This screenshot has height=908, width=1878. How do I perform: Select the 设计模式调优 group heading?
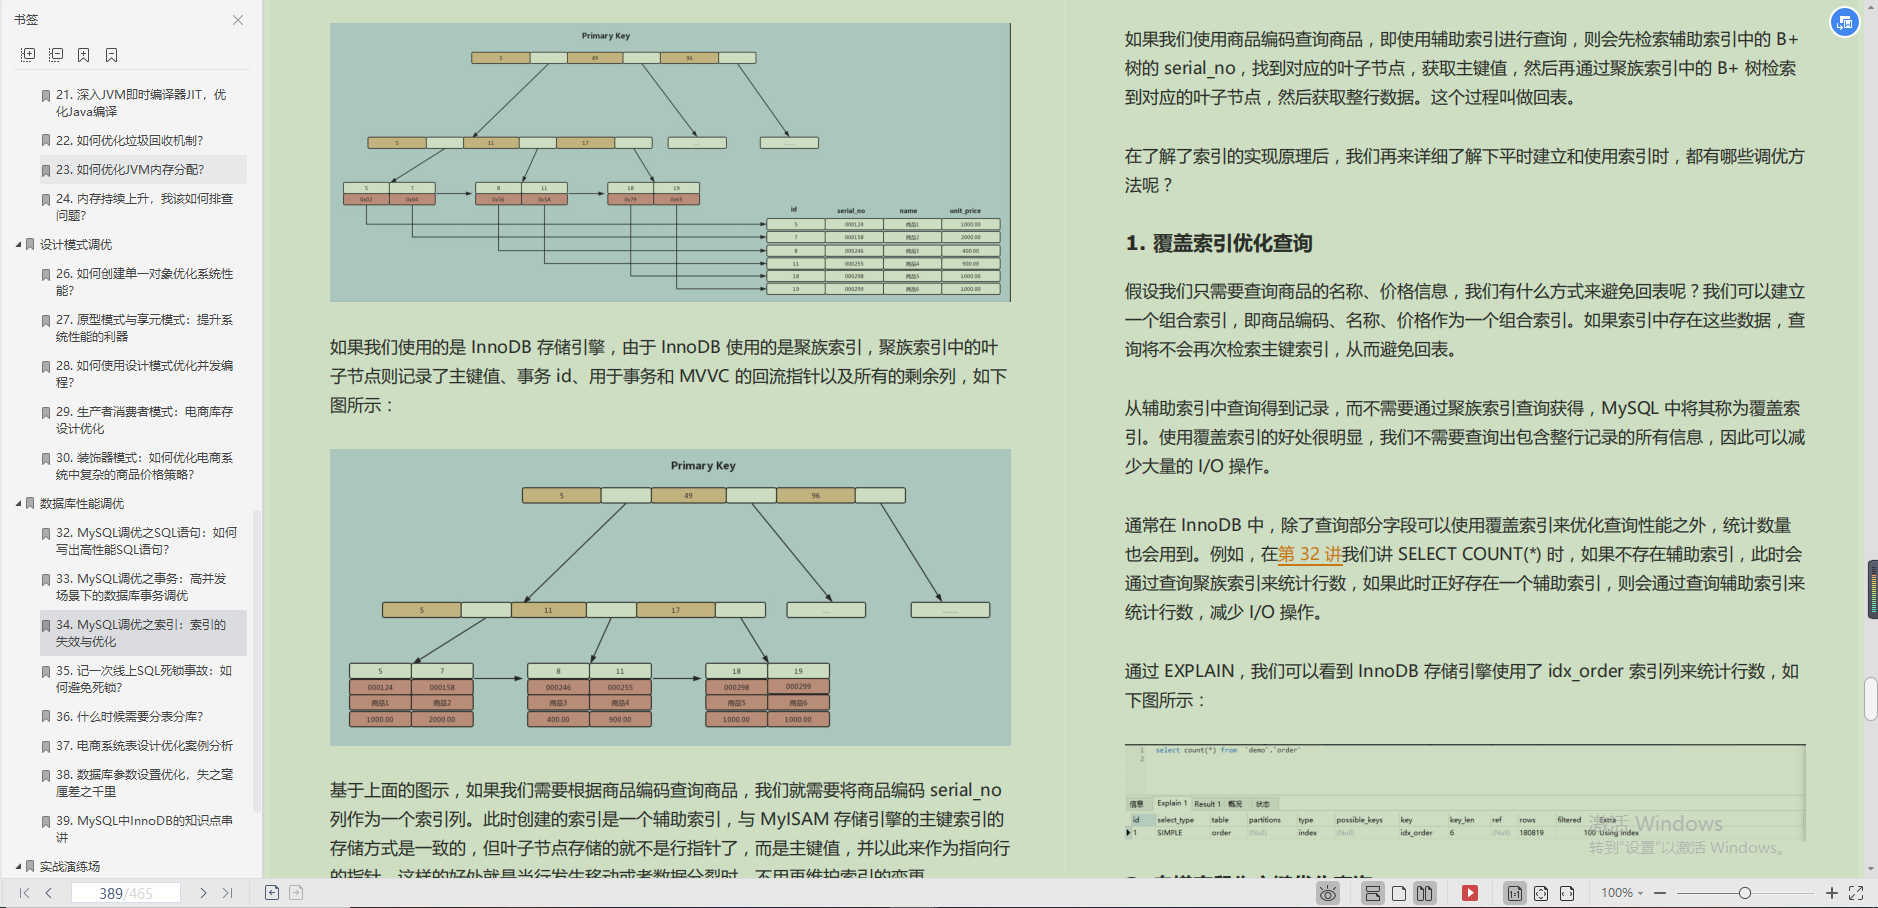pos(76,244)
